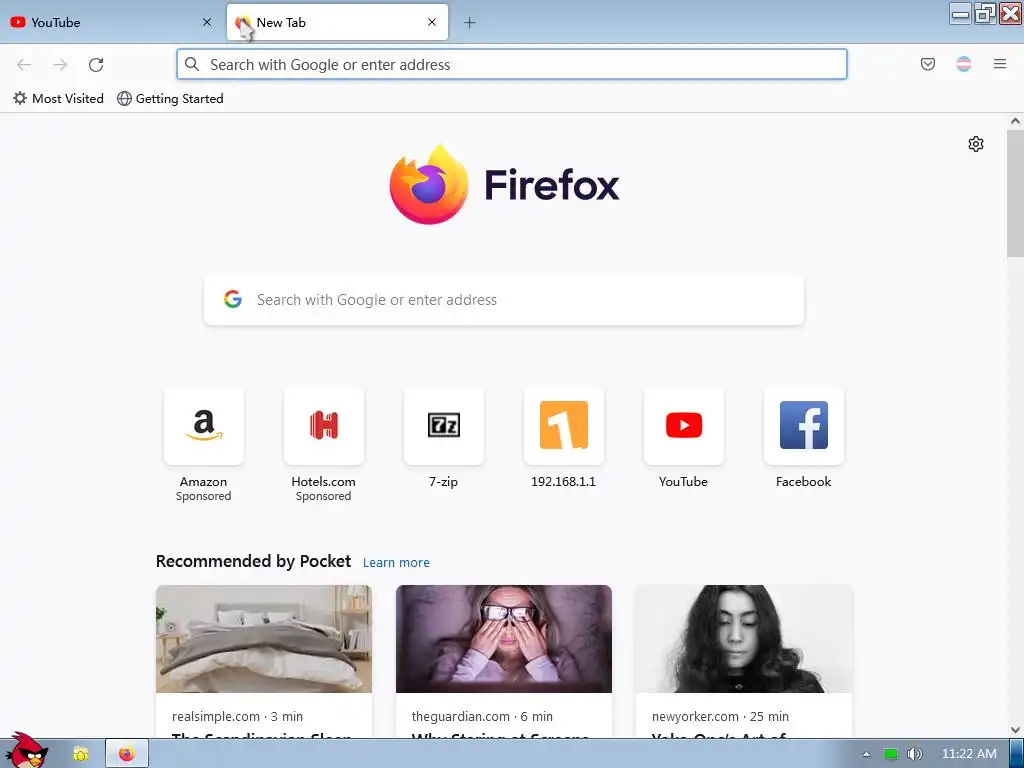Click the Back navigation arrow
Screen dimensions: 1024x768
tap(24, 65)
